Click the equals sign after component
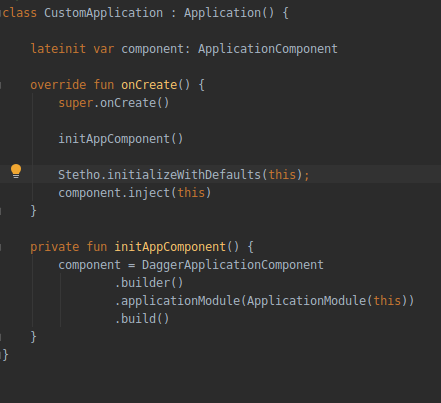 pyautogui.click(x=132, y=266)
